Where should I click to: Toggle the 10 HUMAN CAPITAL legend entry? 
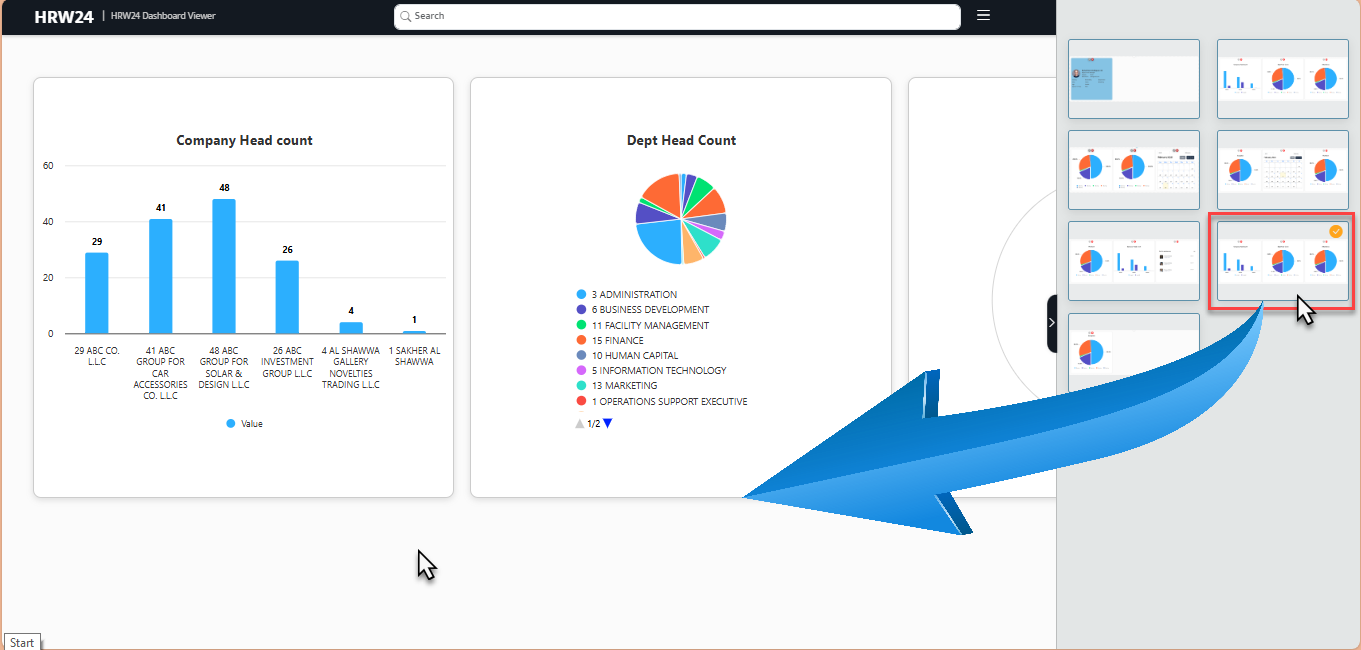click(x=634, y=356)
